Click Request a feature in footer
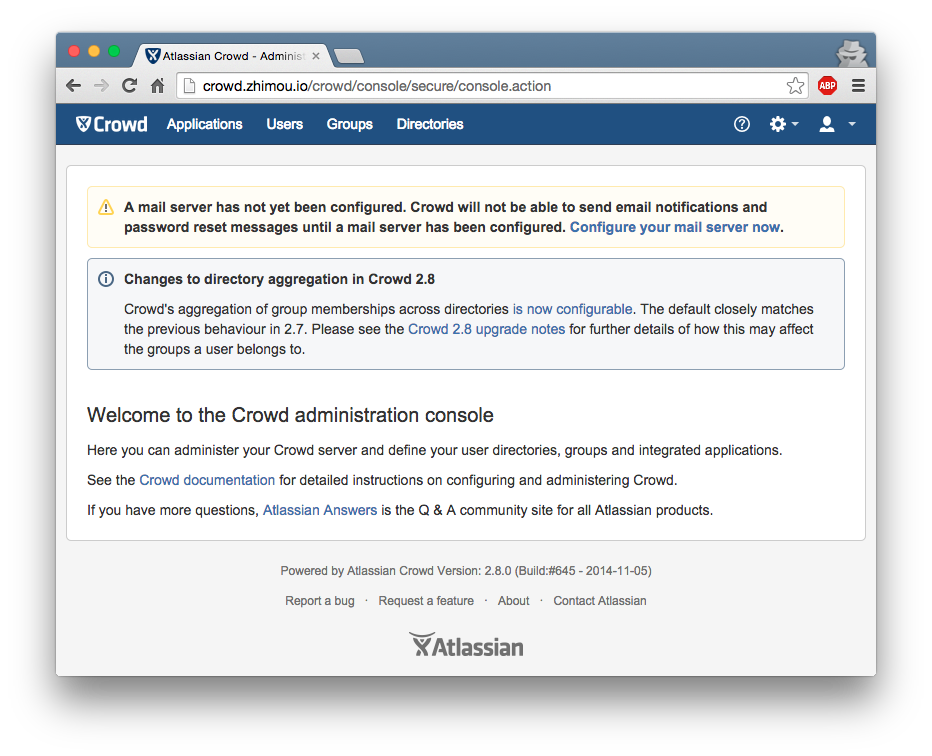The width and height of the screenshot is (932, 756). click(x=426, y=601)
